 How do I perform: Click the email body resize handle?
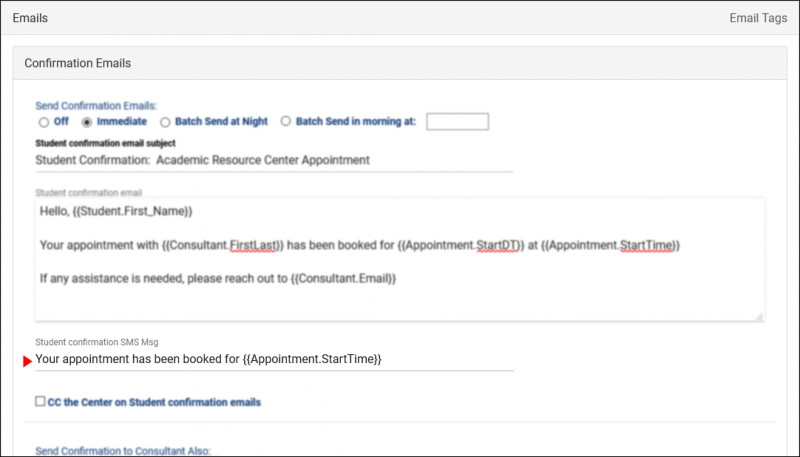pyautogui.click(x=758, y=316)
